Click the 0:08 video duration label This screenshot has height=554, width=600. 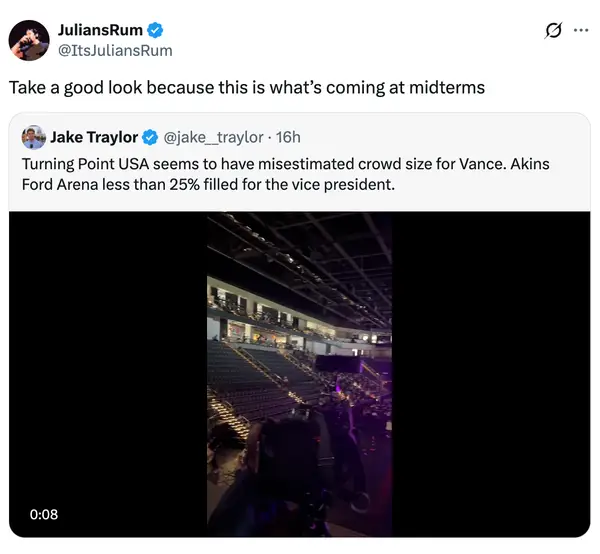43,515
